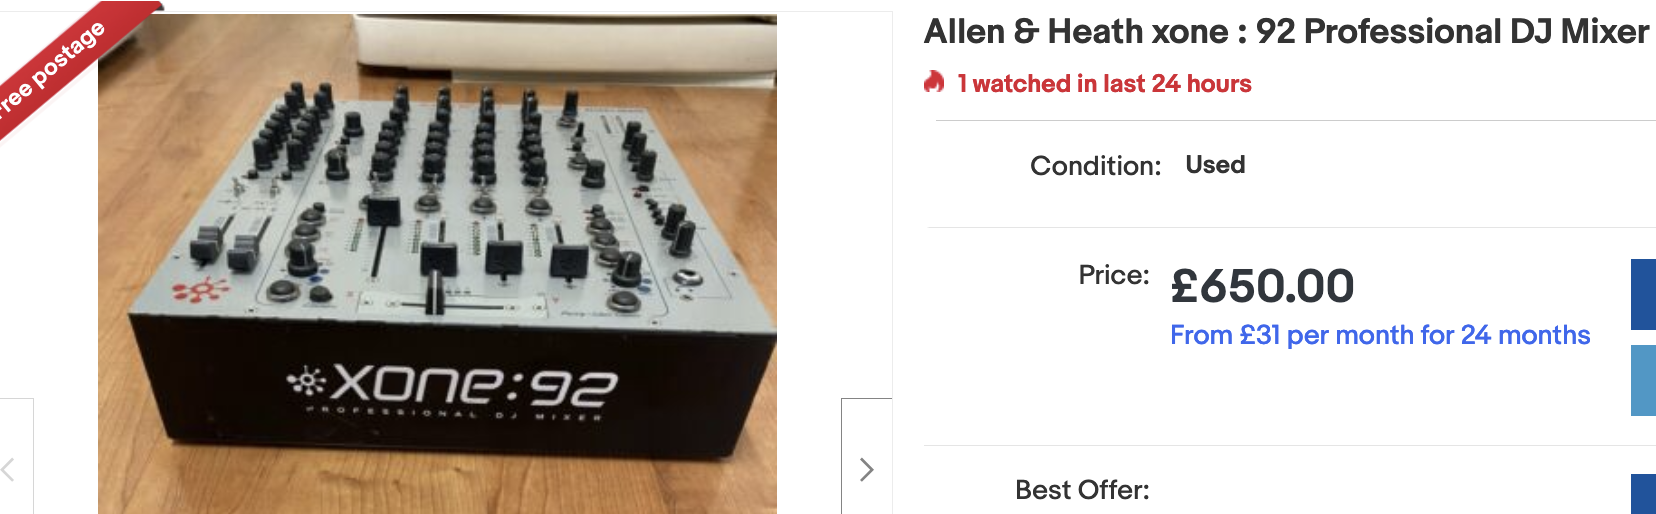Viewport: 1656px width, 514px height.
Task: Click the 'Best Offer:' label
Action: pos(1082,490)
